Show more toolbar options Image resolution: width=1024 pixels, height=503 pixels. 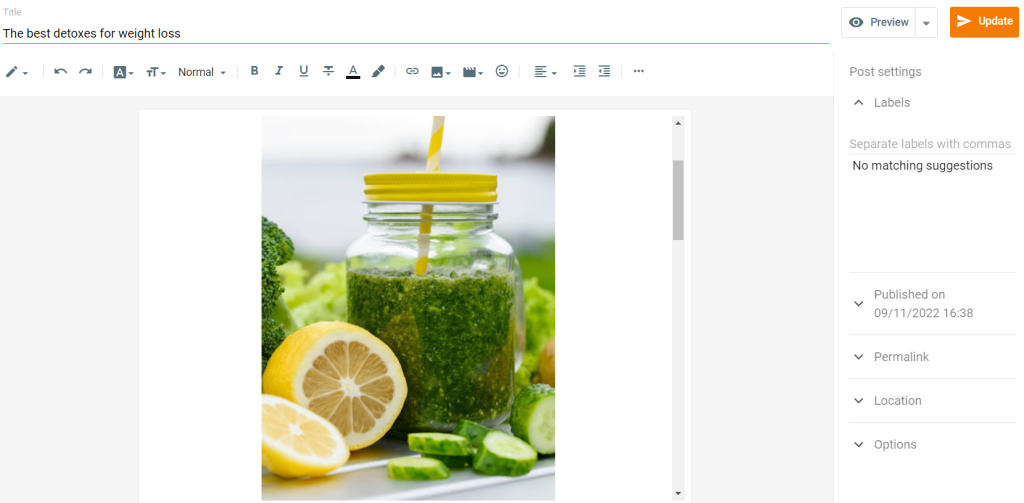tap(639, 71)
